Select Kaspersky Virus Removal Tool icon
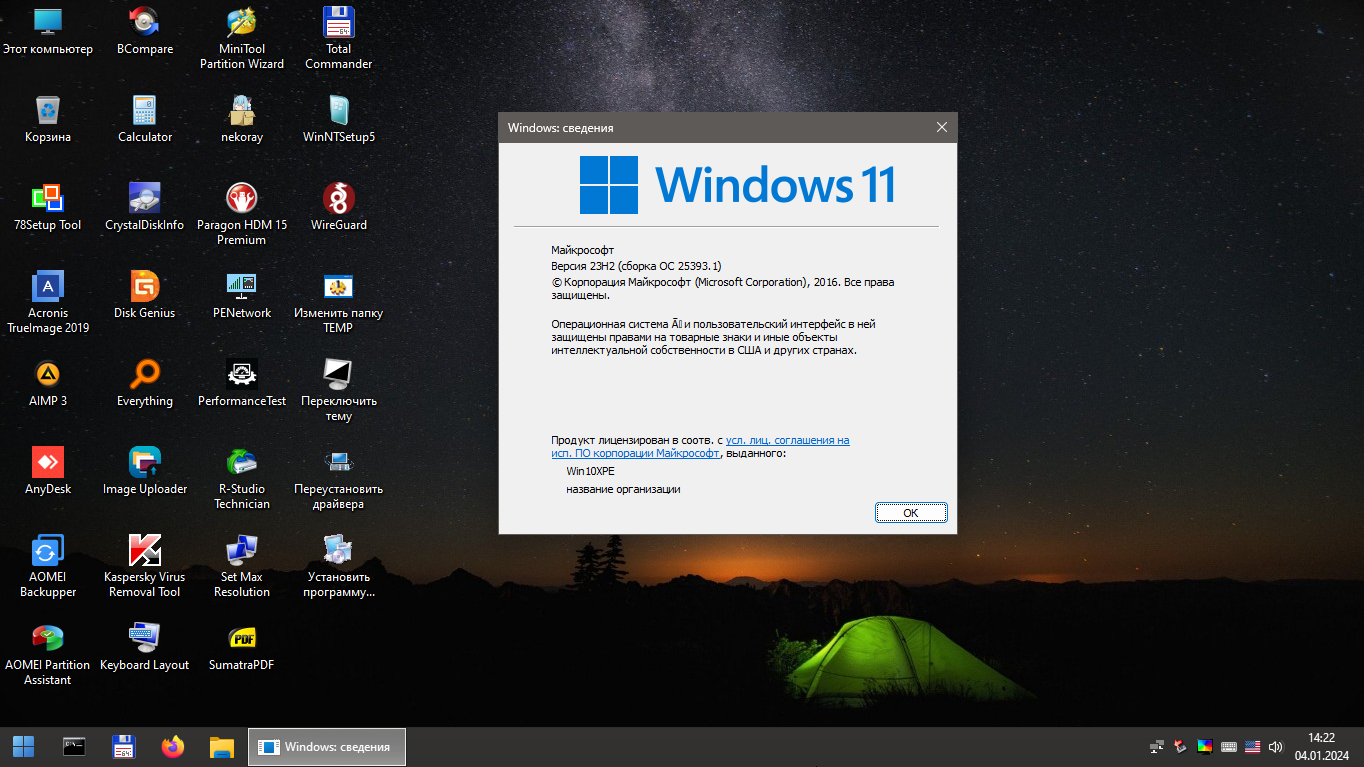 pyautogui.click(x=144, y=567)
